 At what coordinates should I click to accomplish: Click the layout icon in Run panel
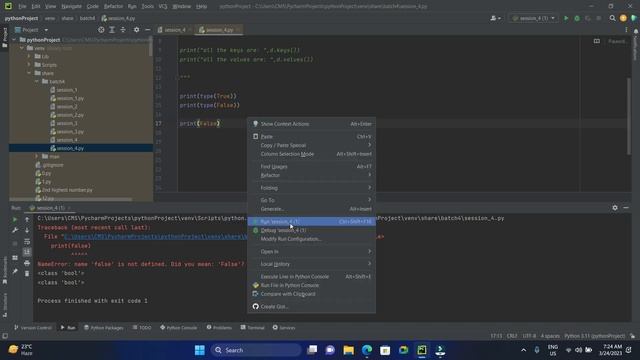(15, 258)
